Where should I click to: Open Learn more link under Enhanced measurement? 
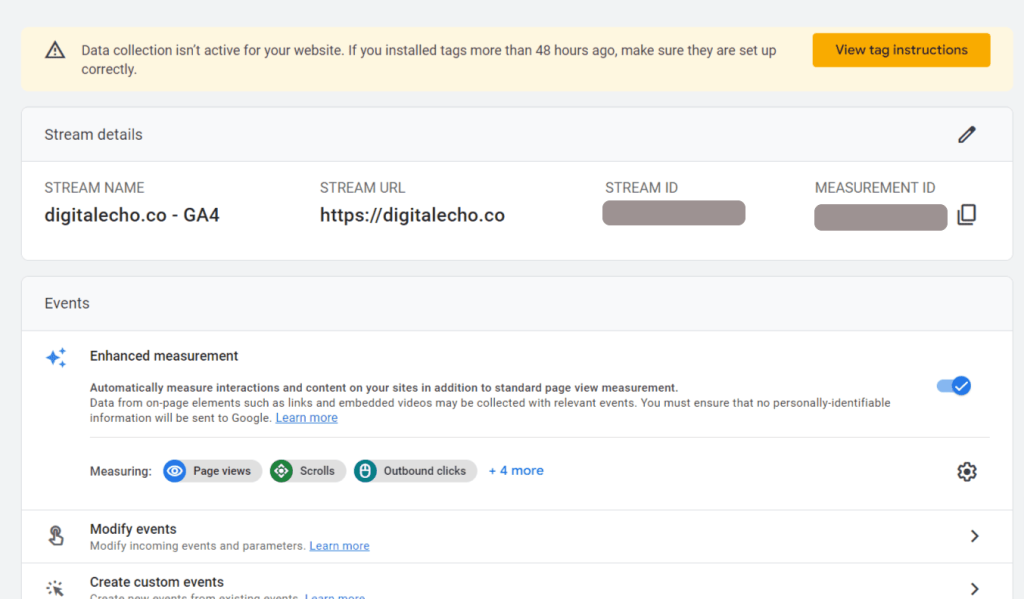coord(306,418)
